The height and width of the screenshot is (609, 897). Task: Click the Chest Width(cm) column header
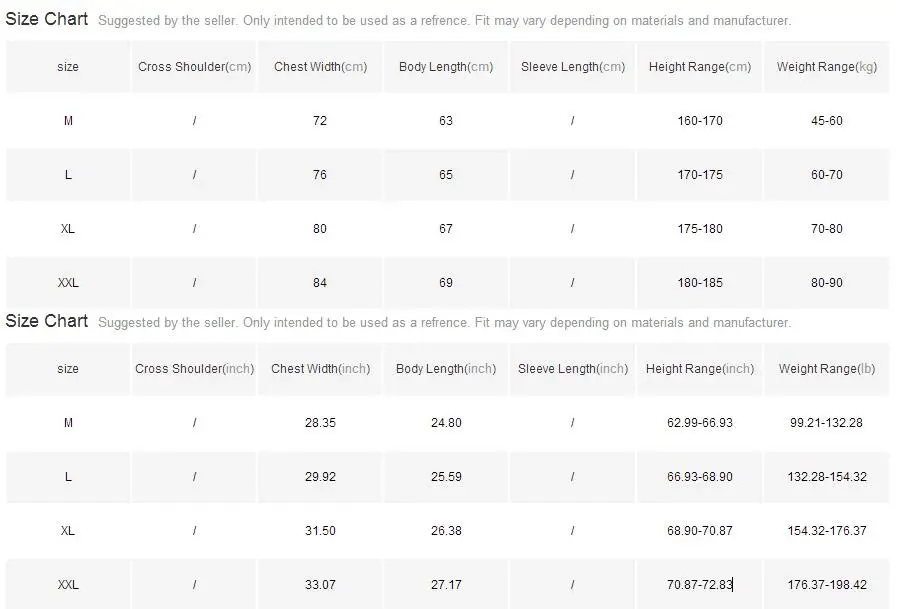(320, 67)
